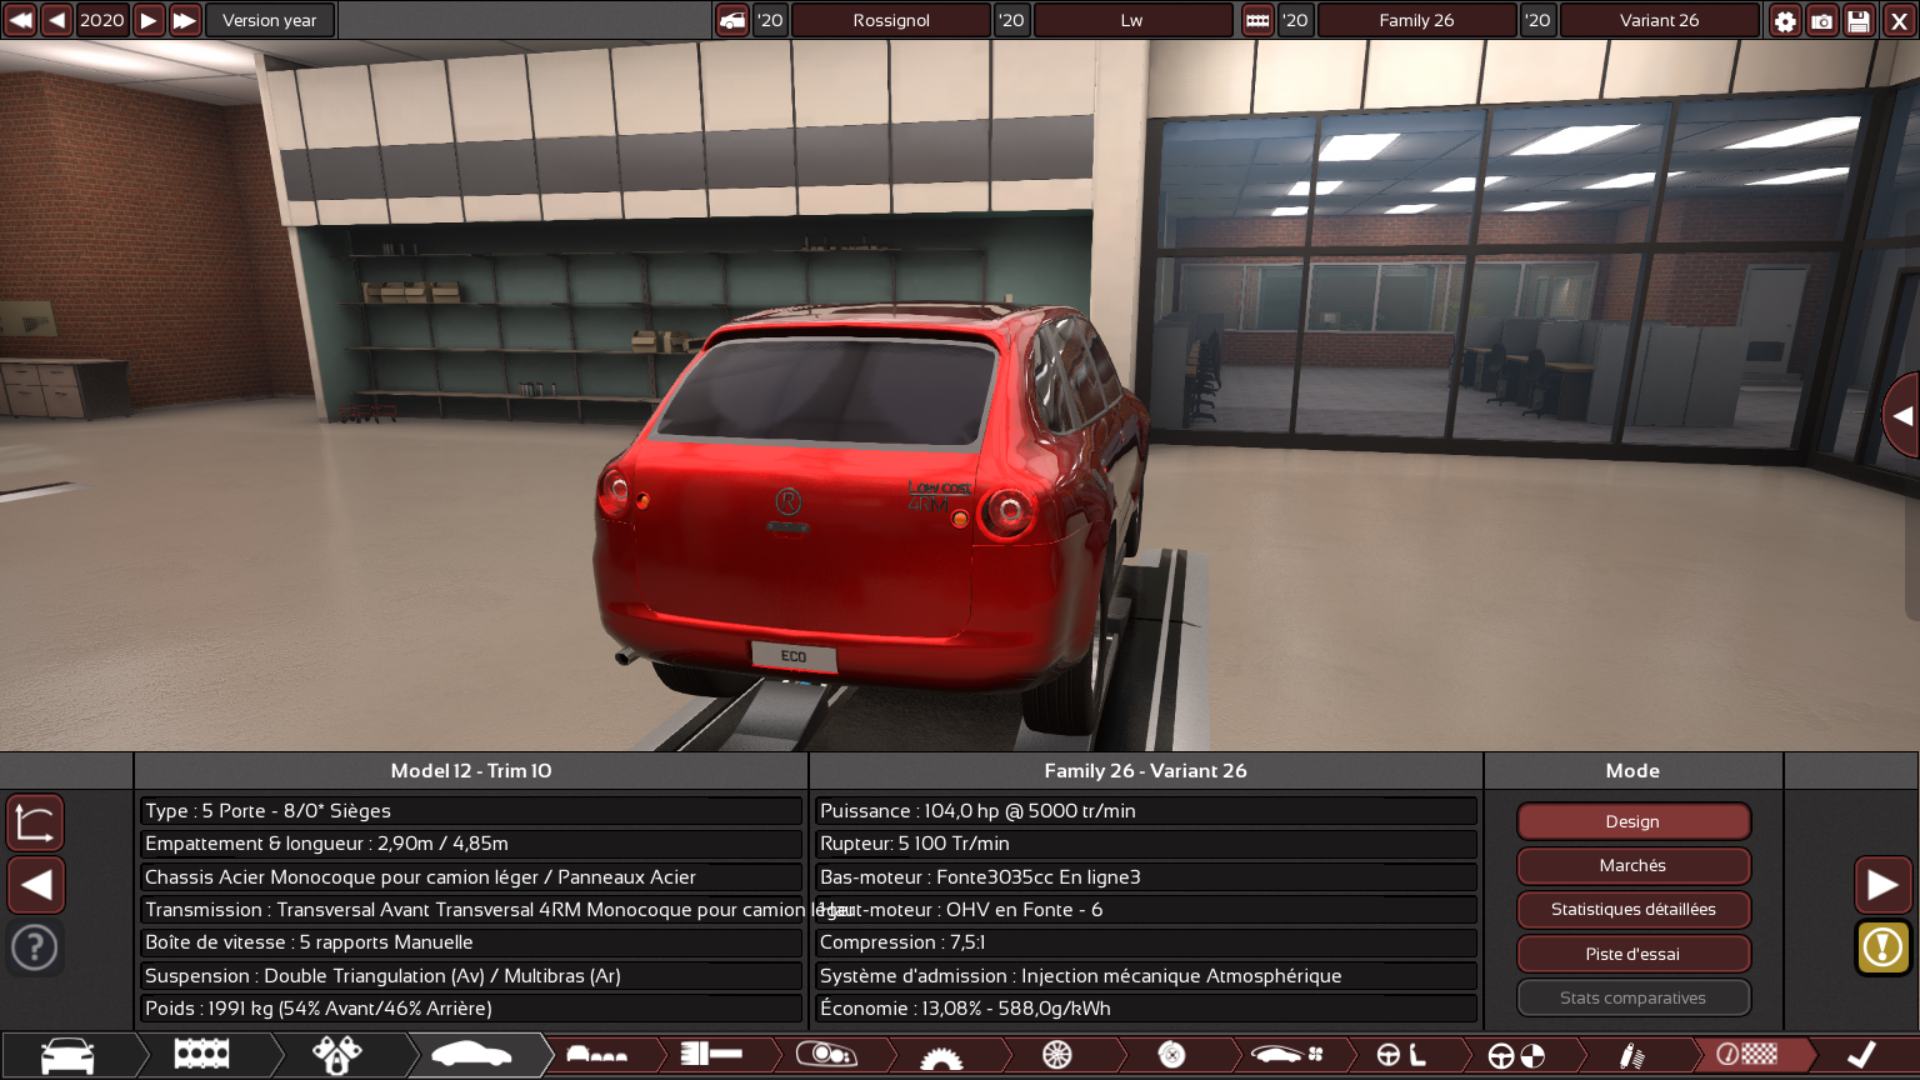Open the Family 26 engine family field
The image size is (1920, 1080).
[x=1416, y=20]
